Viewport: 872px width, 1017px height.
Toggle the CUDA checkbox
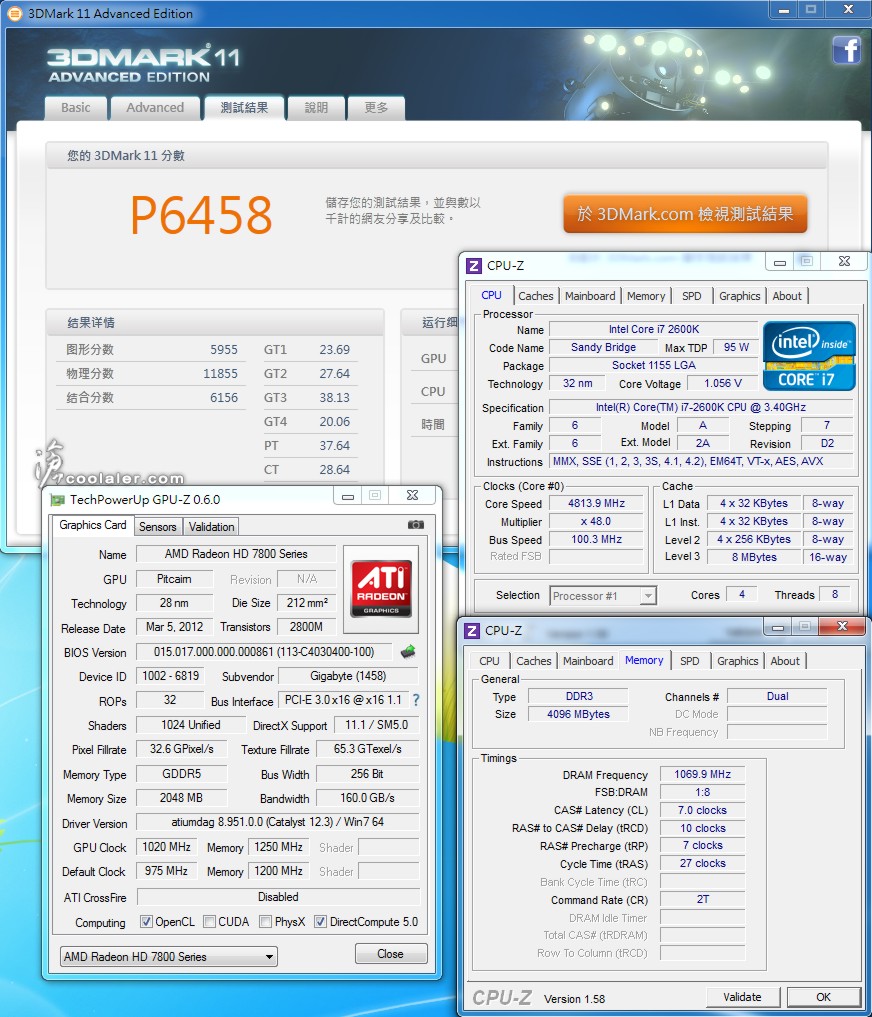tap(210, 922)
